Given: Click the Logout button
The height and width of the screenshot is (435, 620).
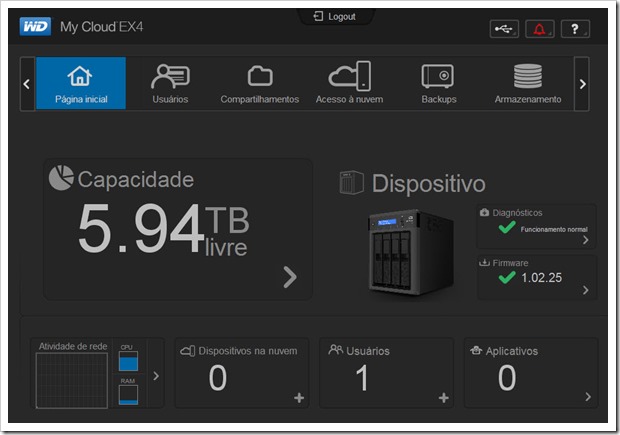Looking at the screenshot, I should click(335, 16).
